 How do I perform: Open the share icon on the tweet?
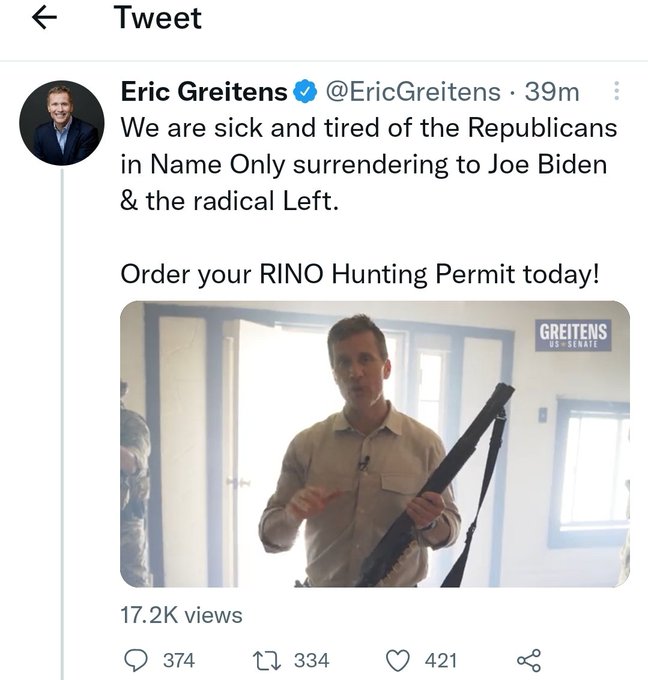(x=527, y=660)
